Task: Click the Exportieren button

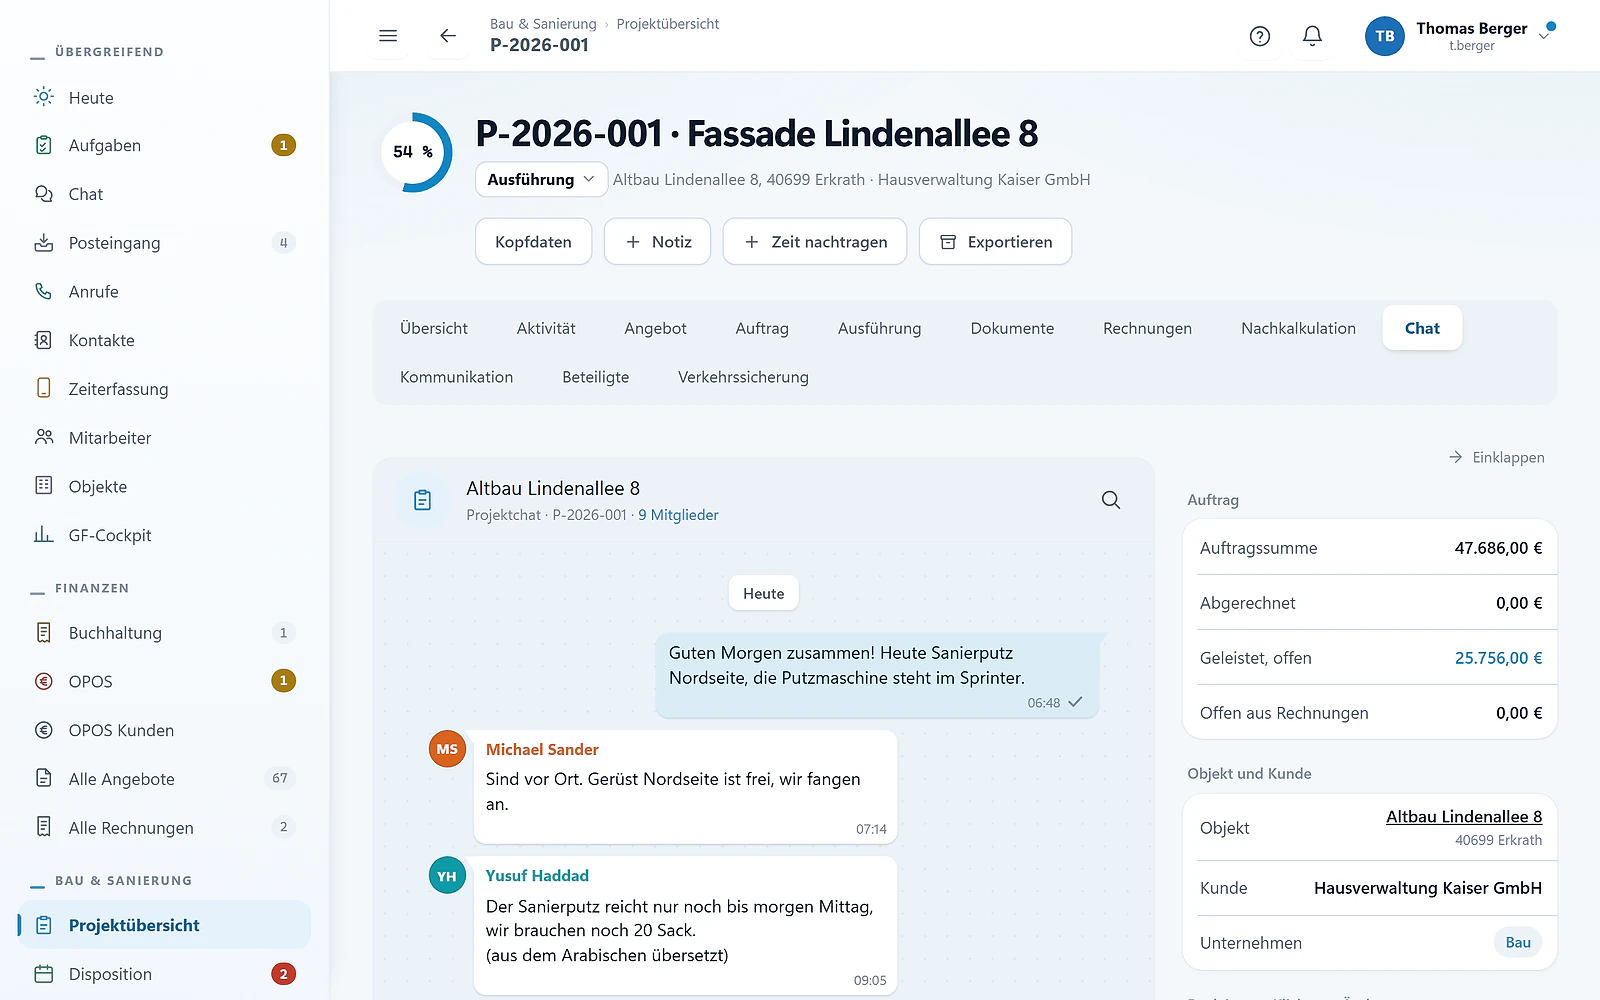Action: (995, 242)
